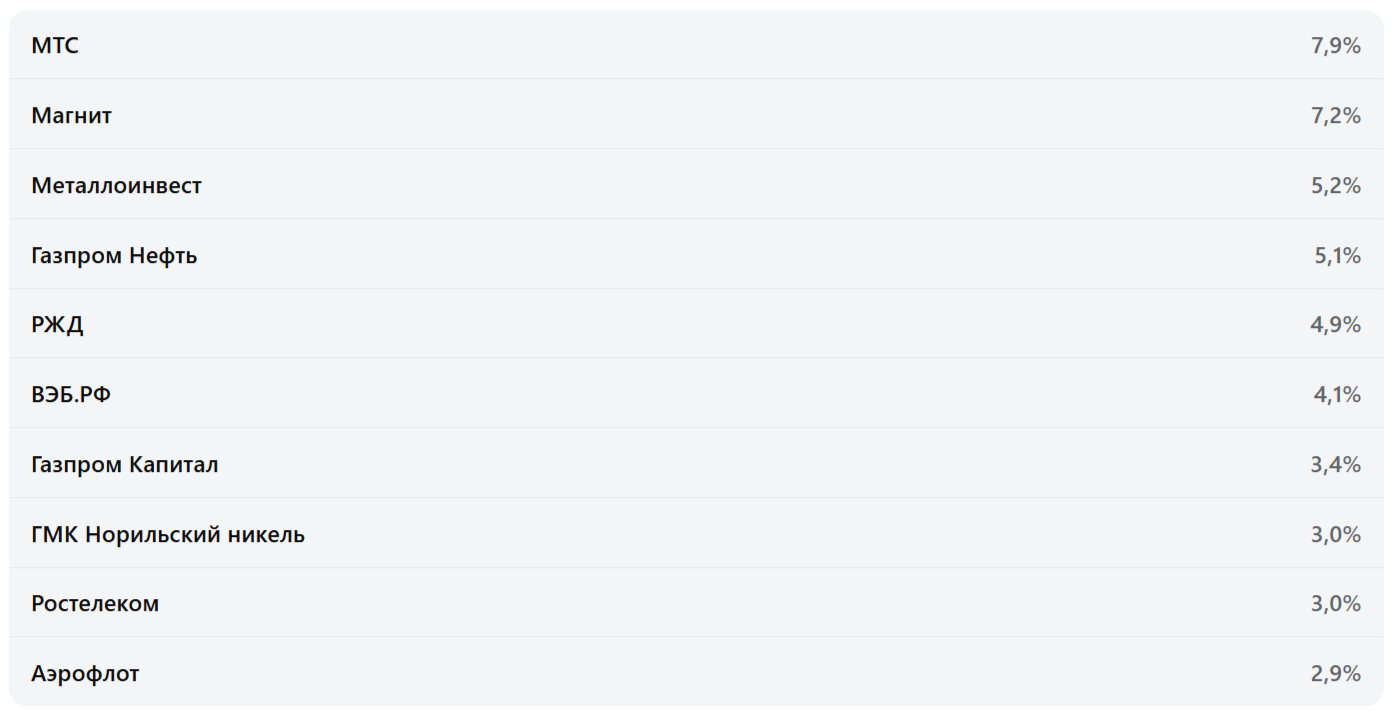The height and width of the screenshot is (716, 1394).
Task: Click the 4,1% value beside ВЭБ.РФ
Action: pos(1337,395)
